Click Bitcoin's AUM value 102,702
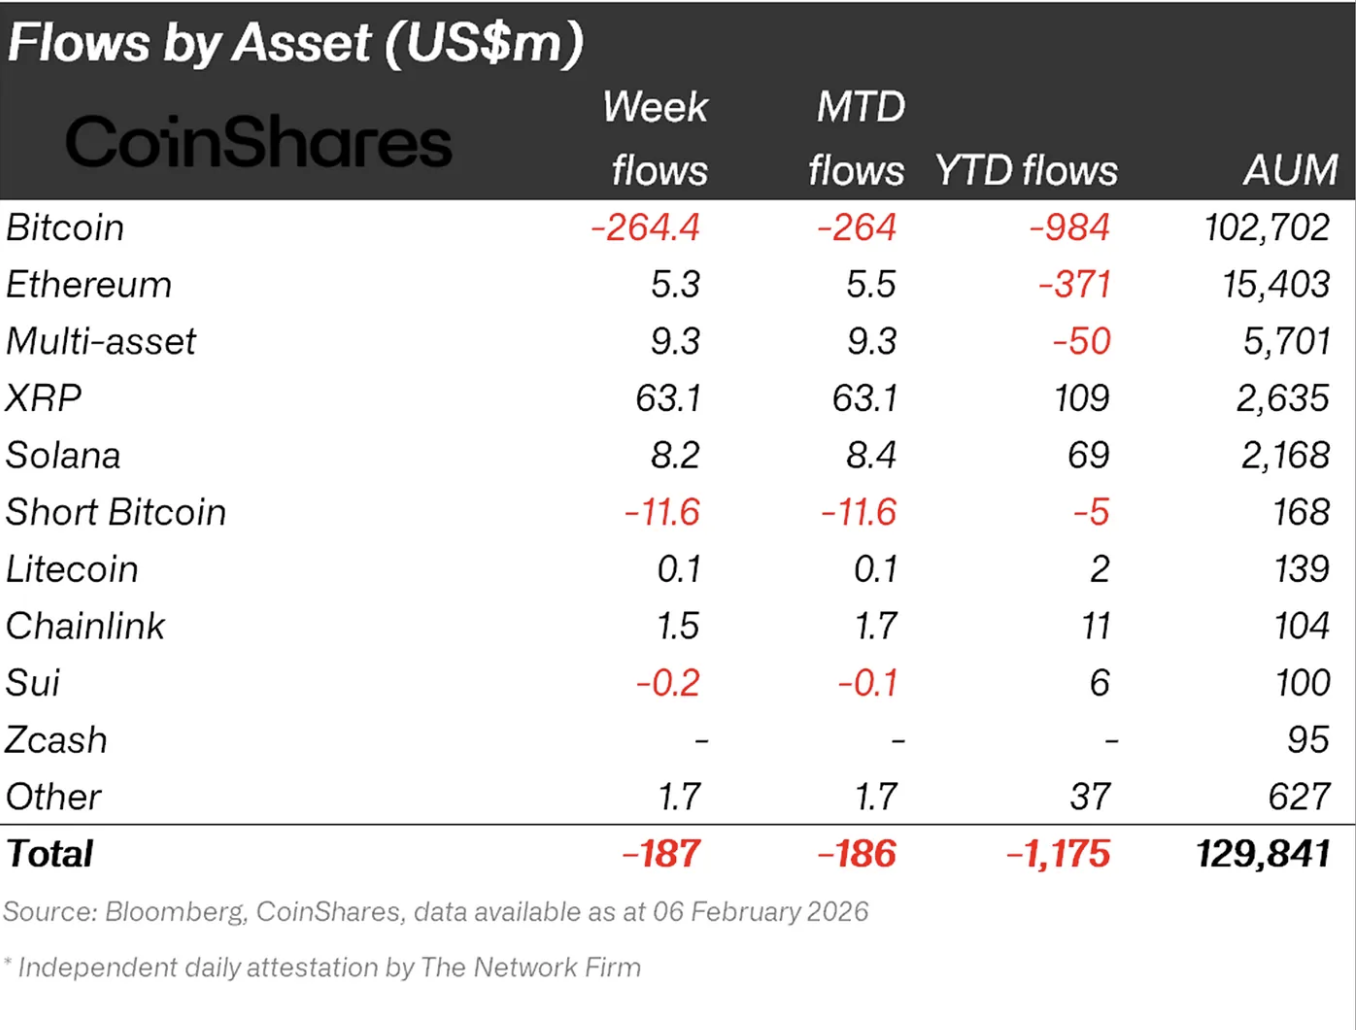 [1267, 228]
